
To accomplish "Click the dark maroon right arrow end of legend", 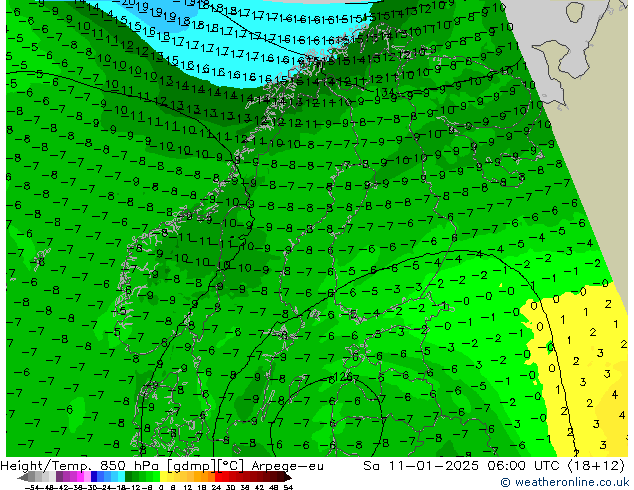I will pos(287,478).
